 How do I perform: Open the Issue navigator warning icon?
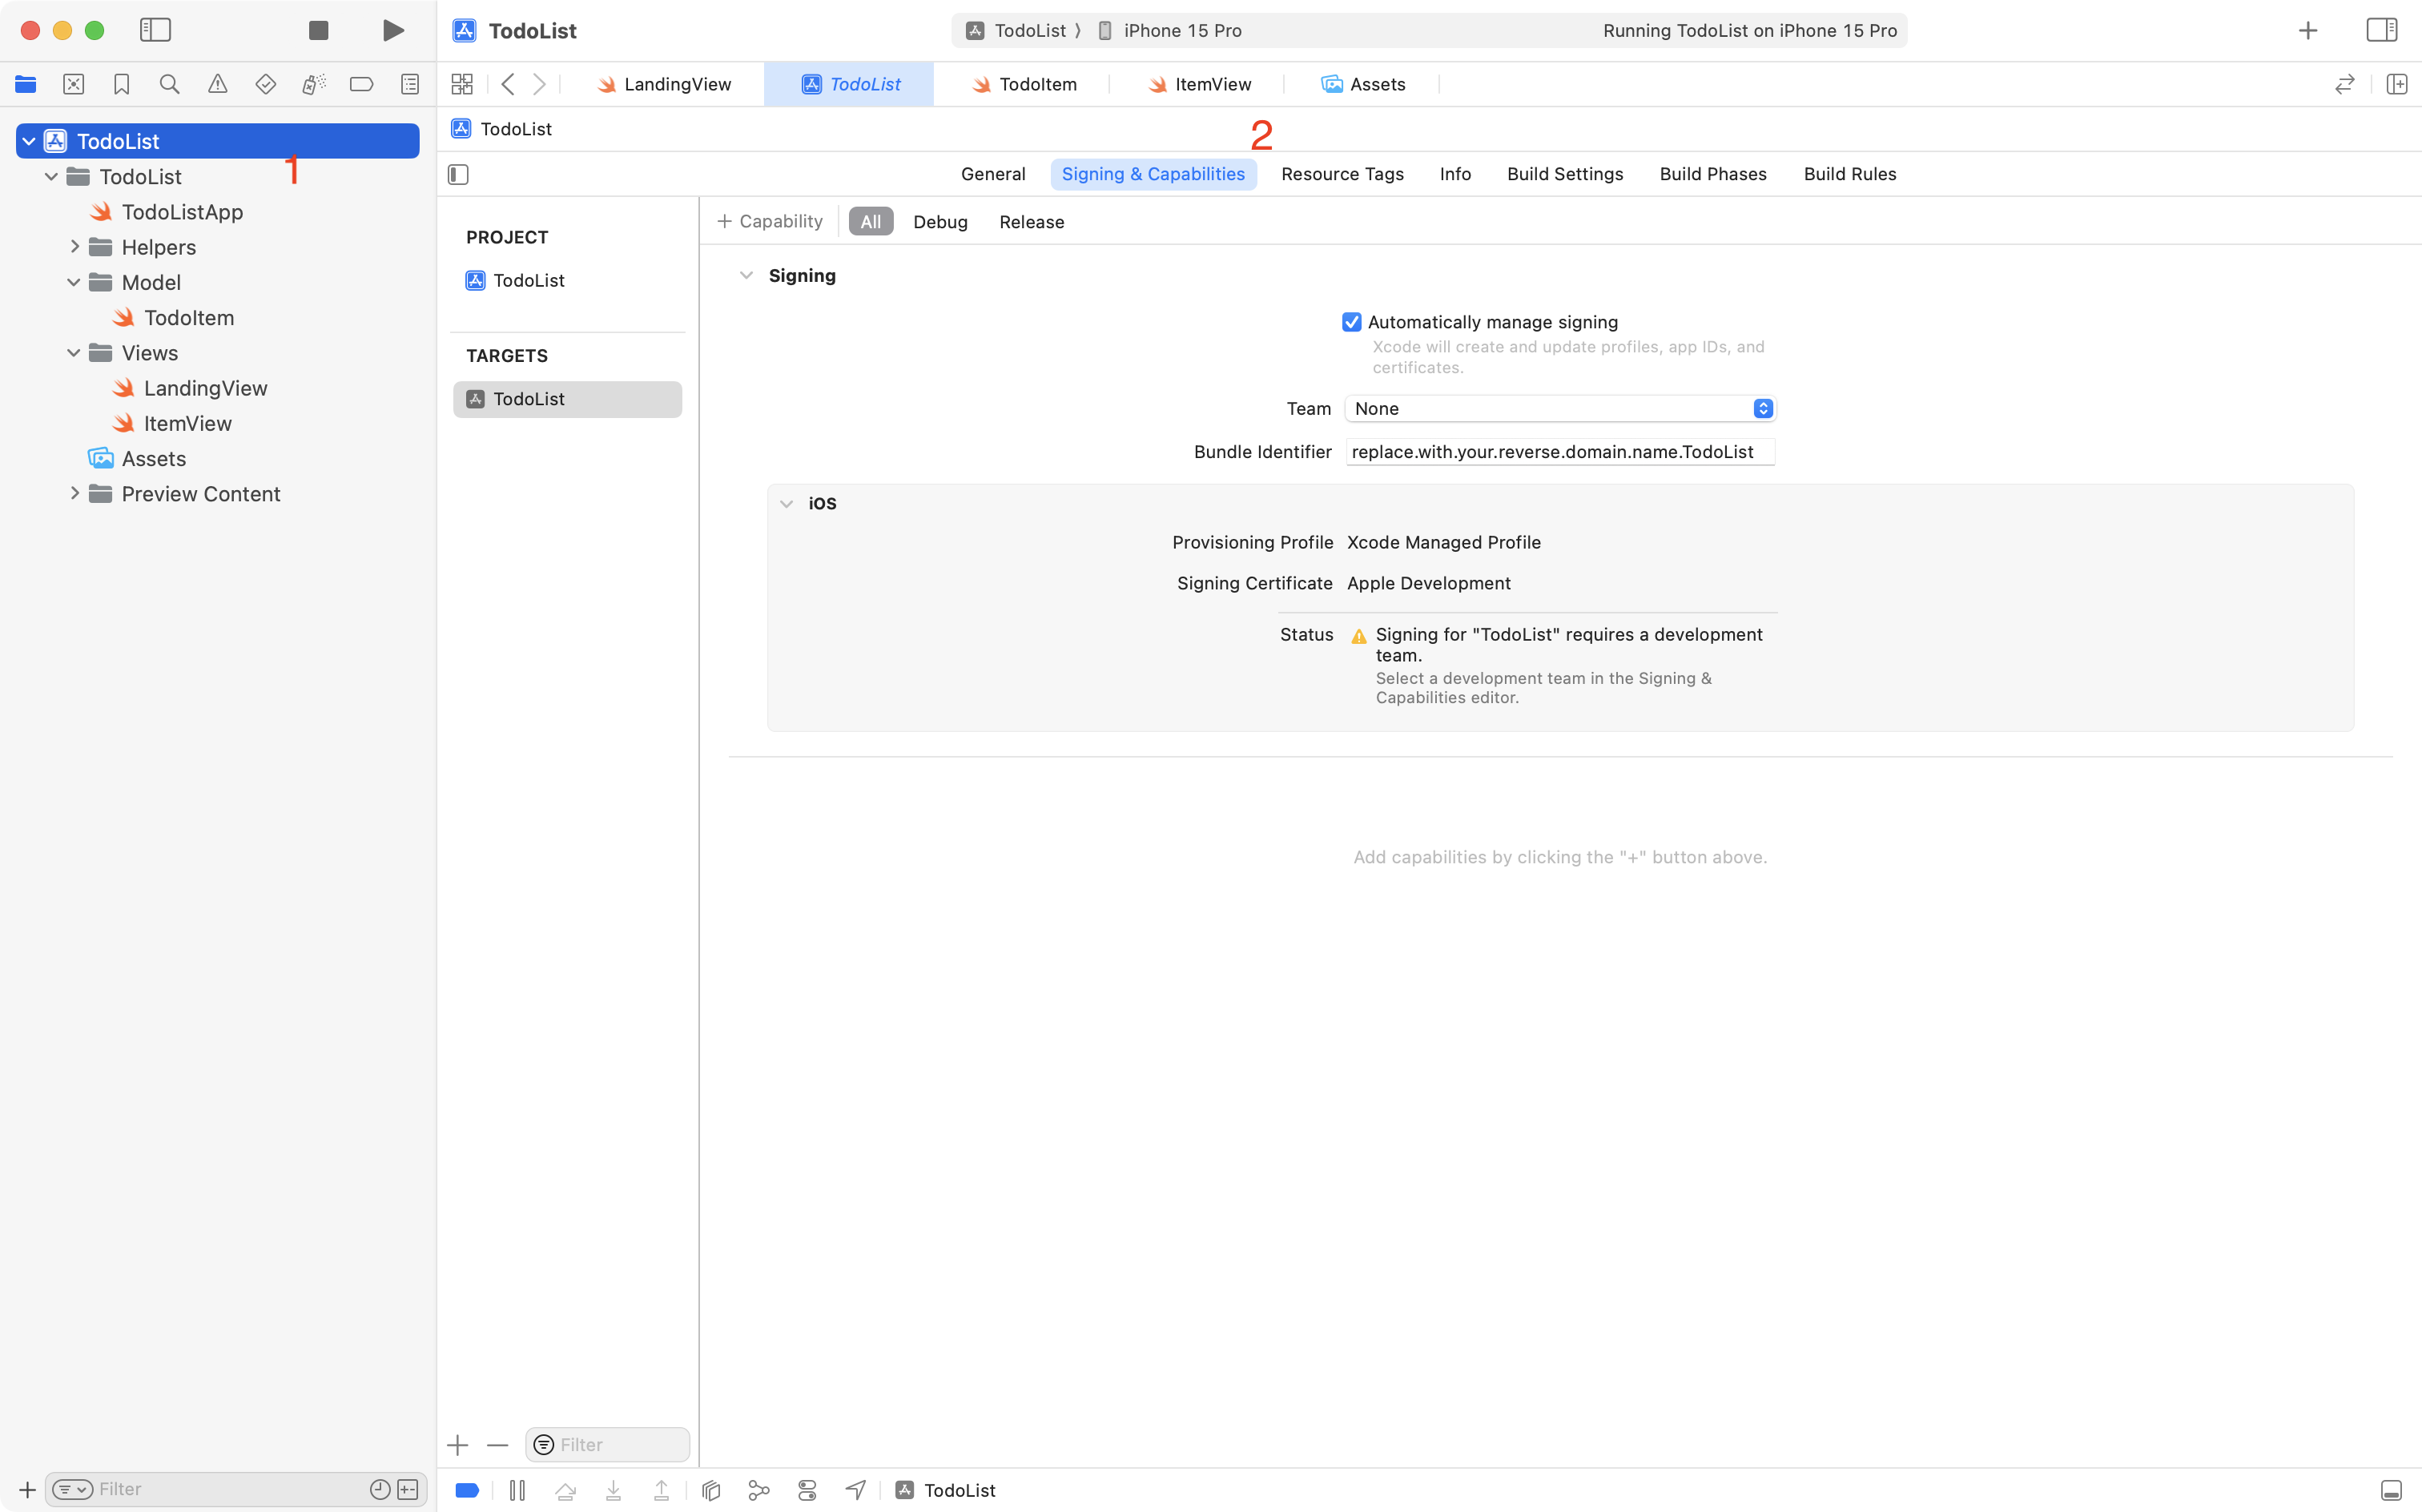coord(218,84)
